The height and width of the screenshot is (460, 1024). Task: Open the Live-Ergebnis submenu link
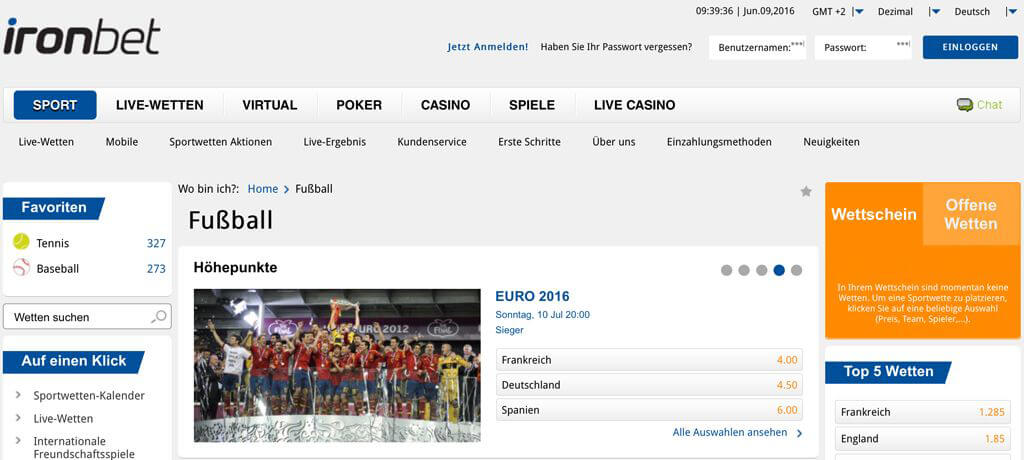(334, 142)
